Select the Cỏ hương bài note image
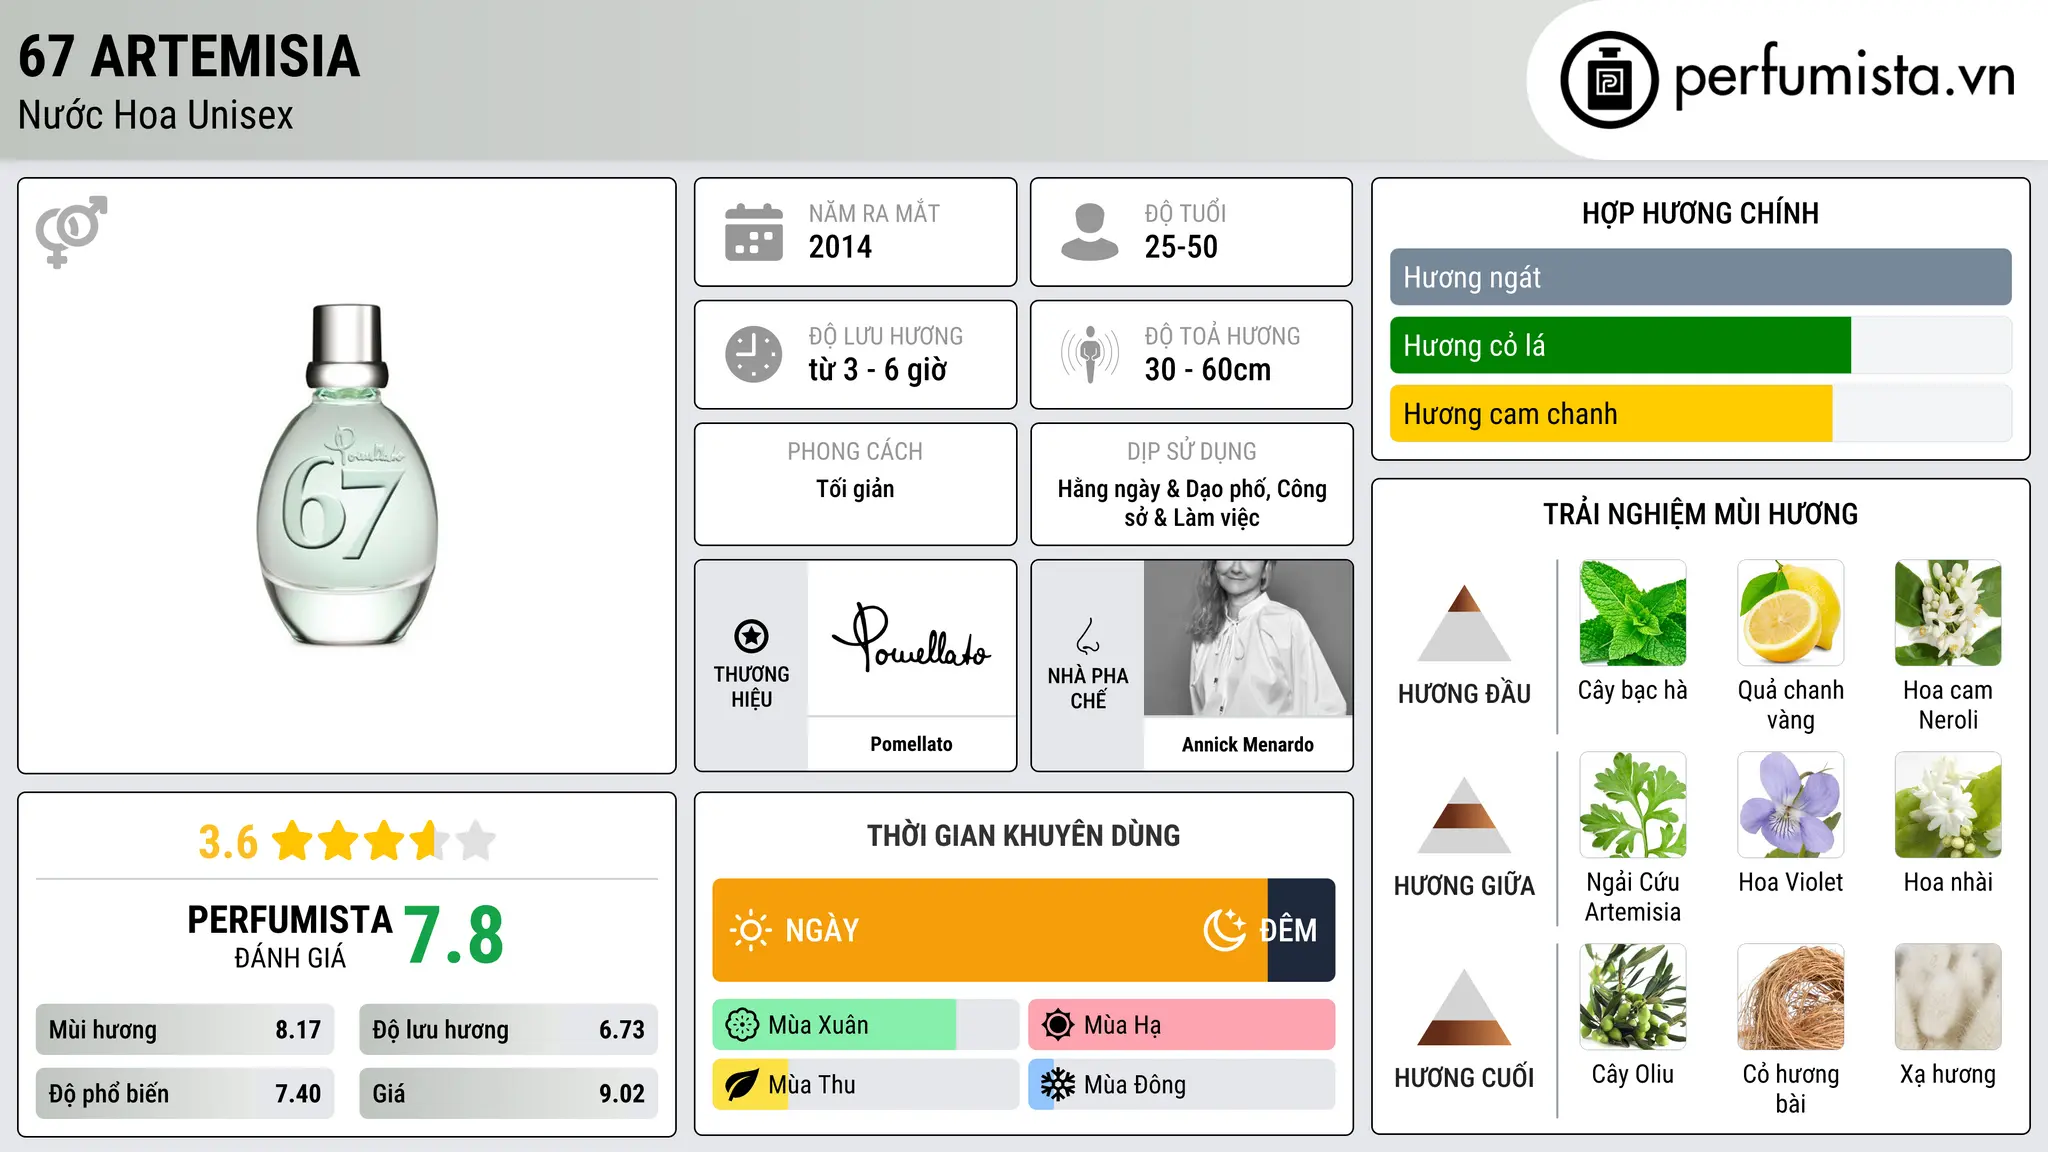Image resolution: width=2048 pixels, height=1152 pixels. (1791, 997)
